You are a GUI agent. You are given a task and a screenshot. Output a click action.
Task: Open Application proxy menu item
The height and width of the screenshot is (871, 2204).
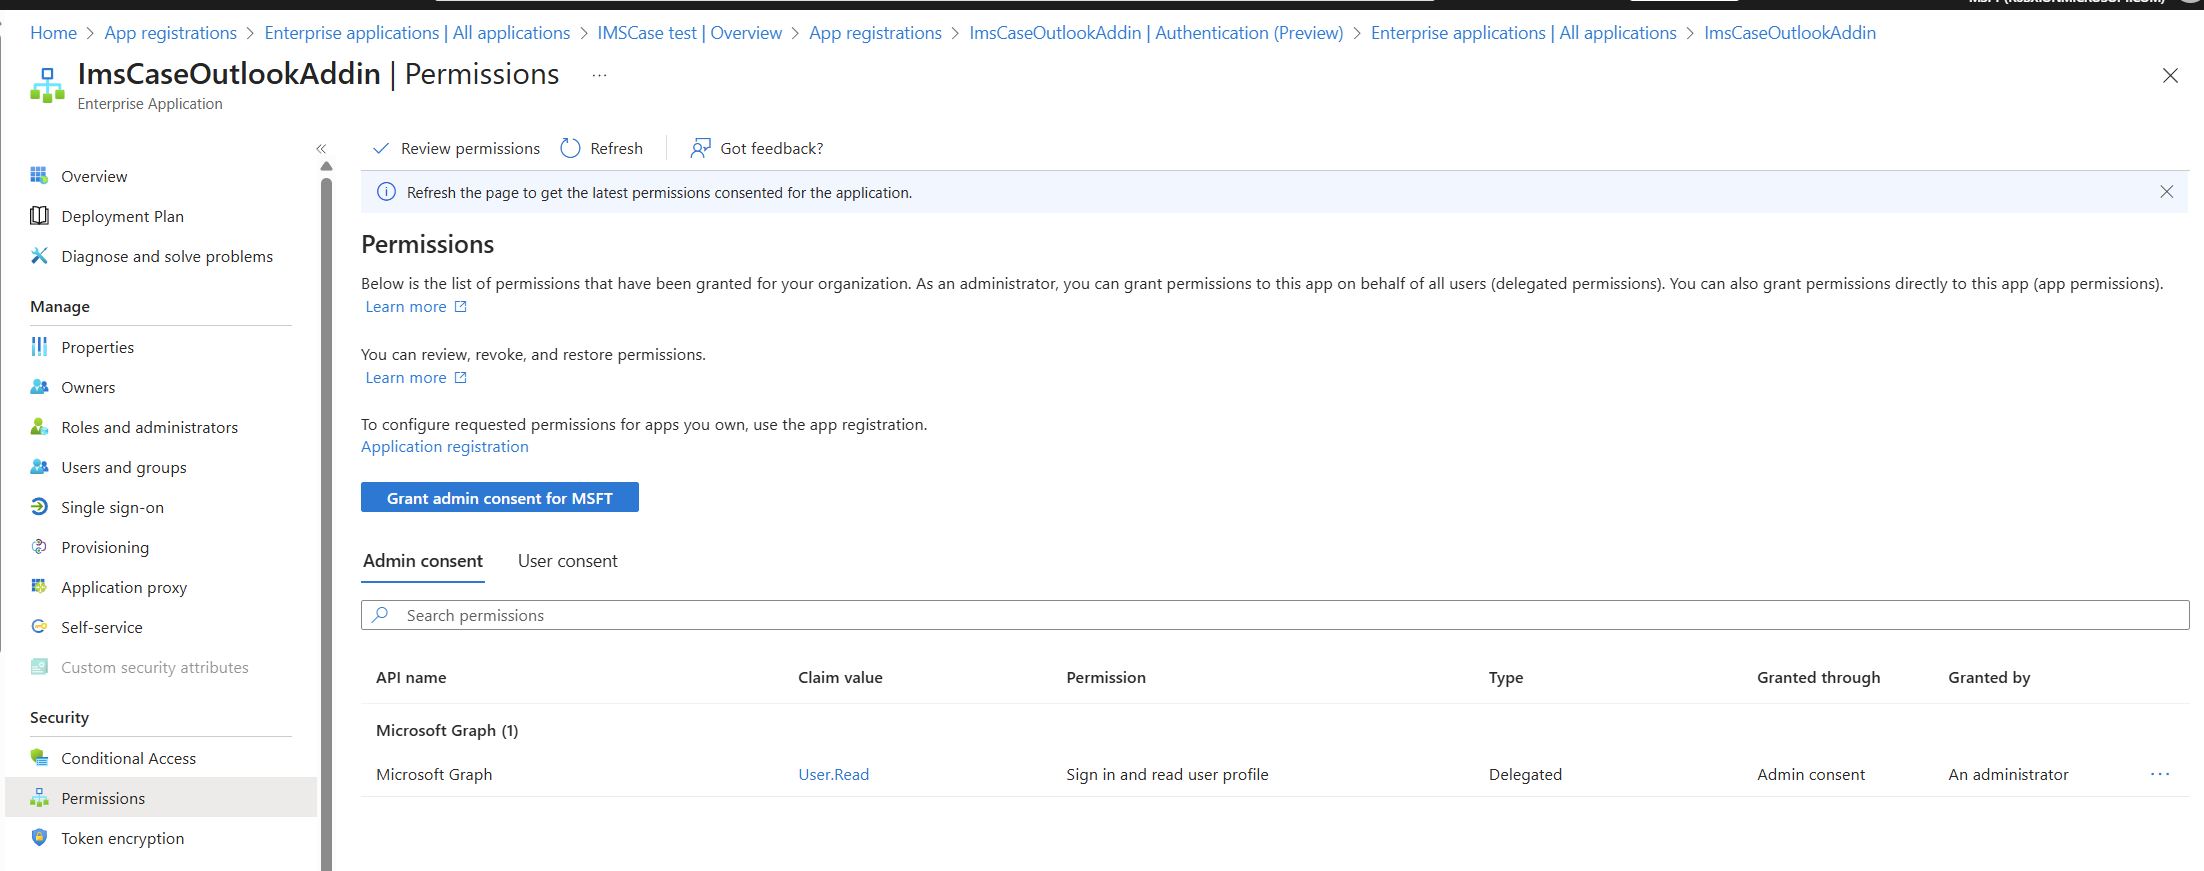(x=124, y=587)
